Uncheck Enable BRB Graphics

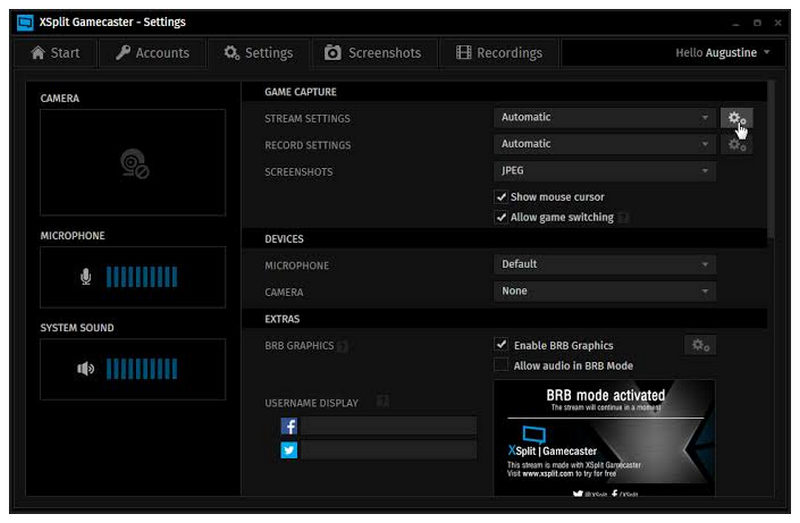501,345
